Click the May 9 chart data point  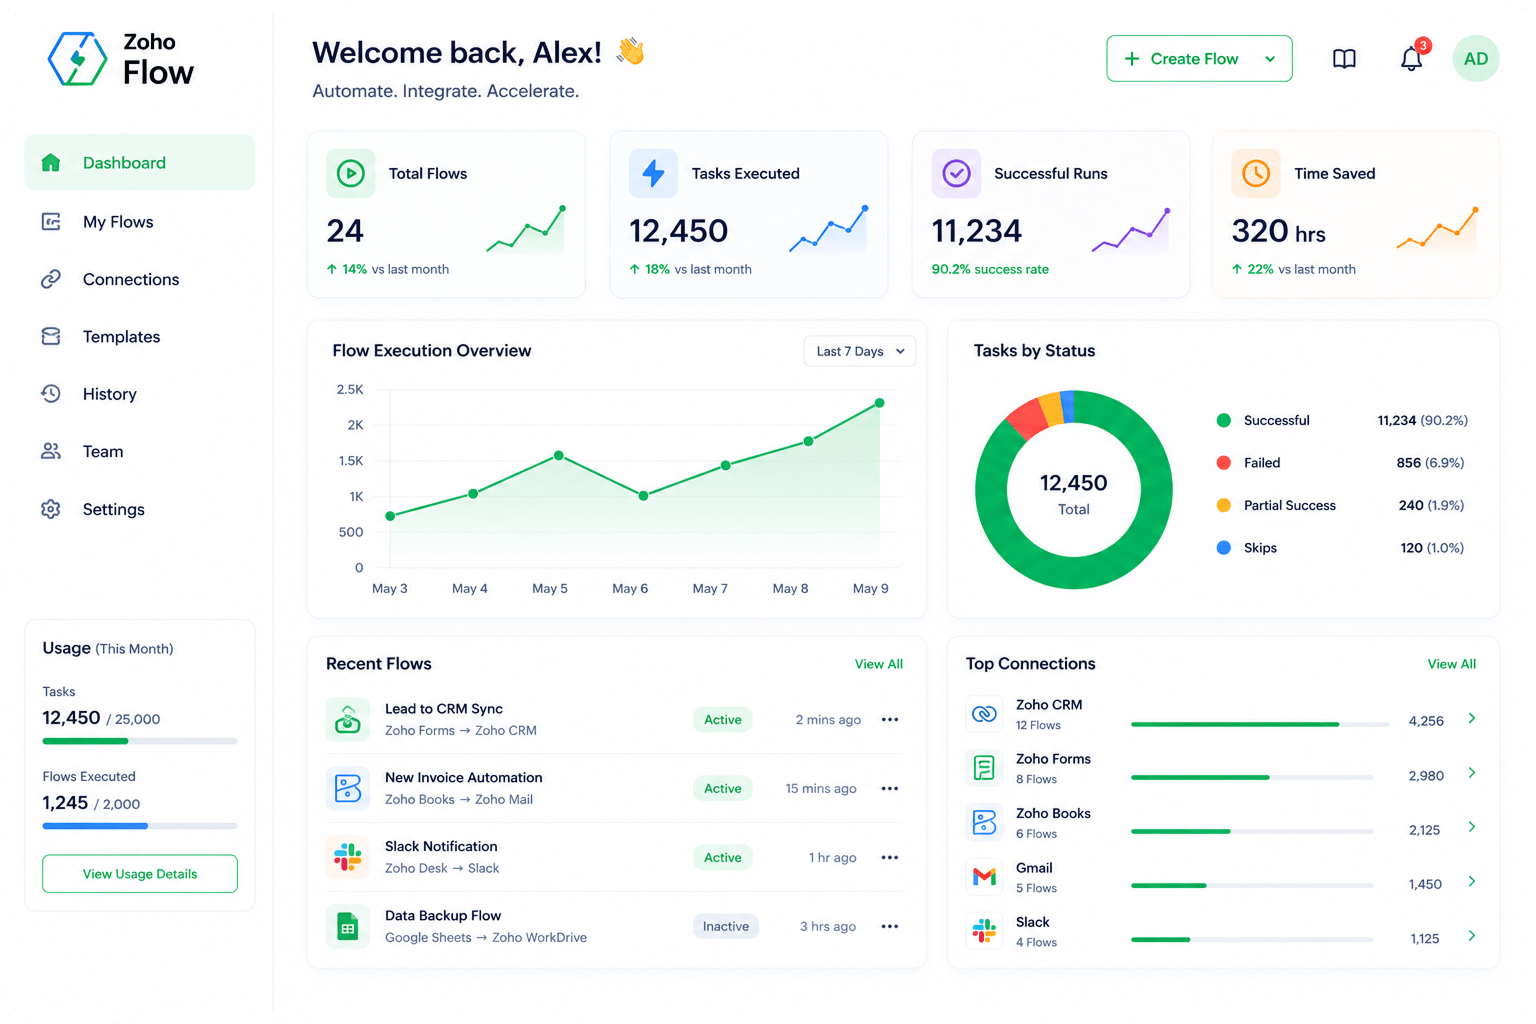pyautogui.click(x=880, y=403)
